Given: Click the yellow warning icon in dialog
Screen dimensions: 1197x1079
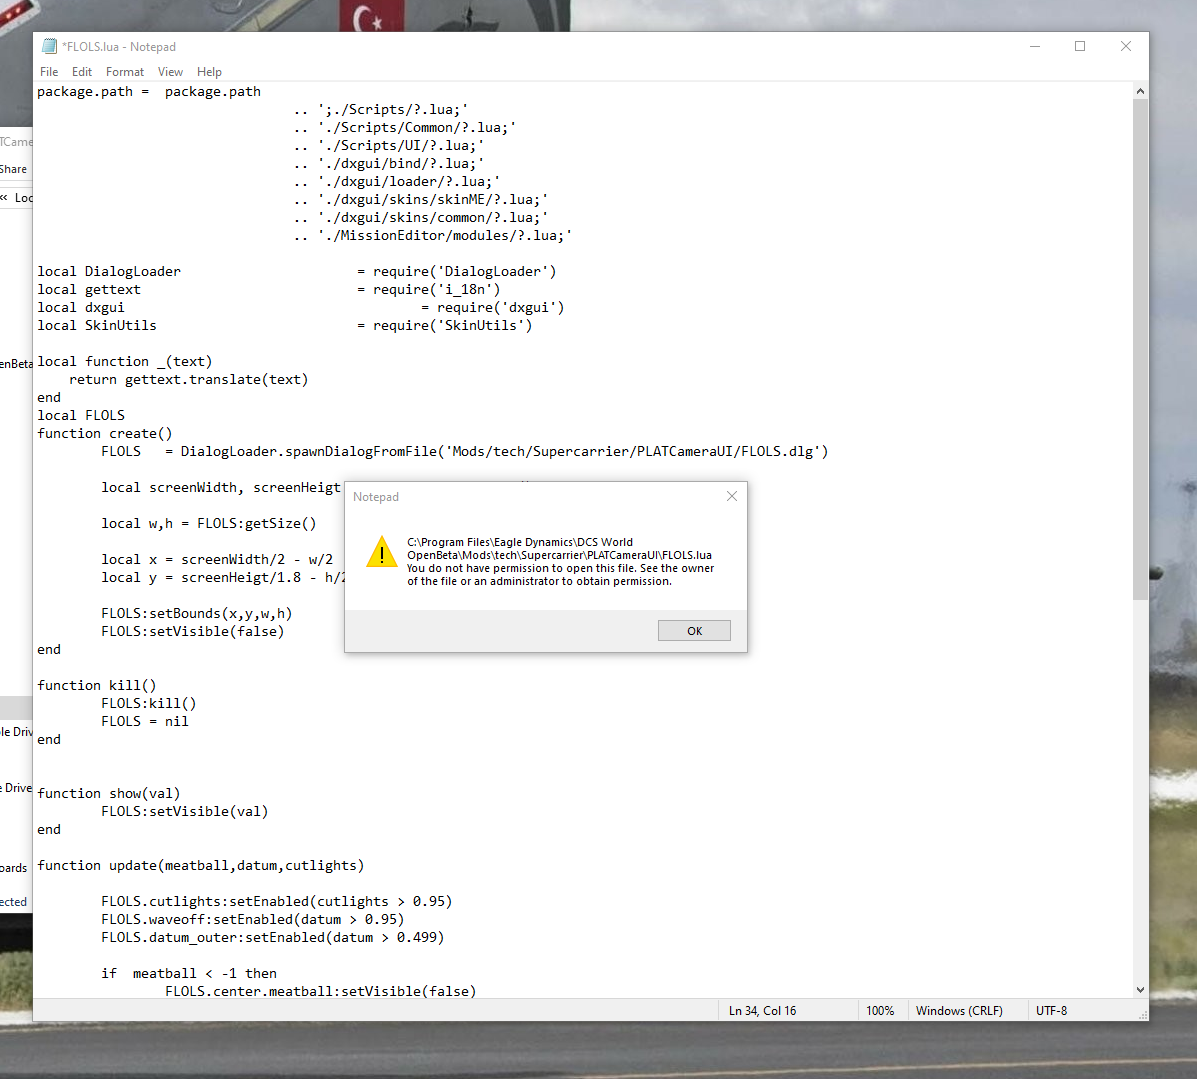Looking at the screenshot, I should (x=382, y=551).
